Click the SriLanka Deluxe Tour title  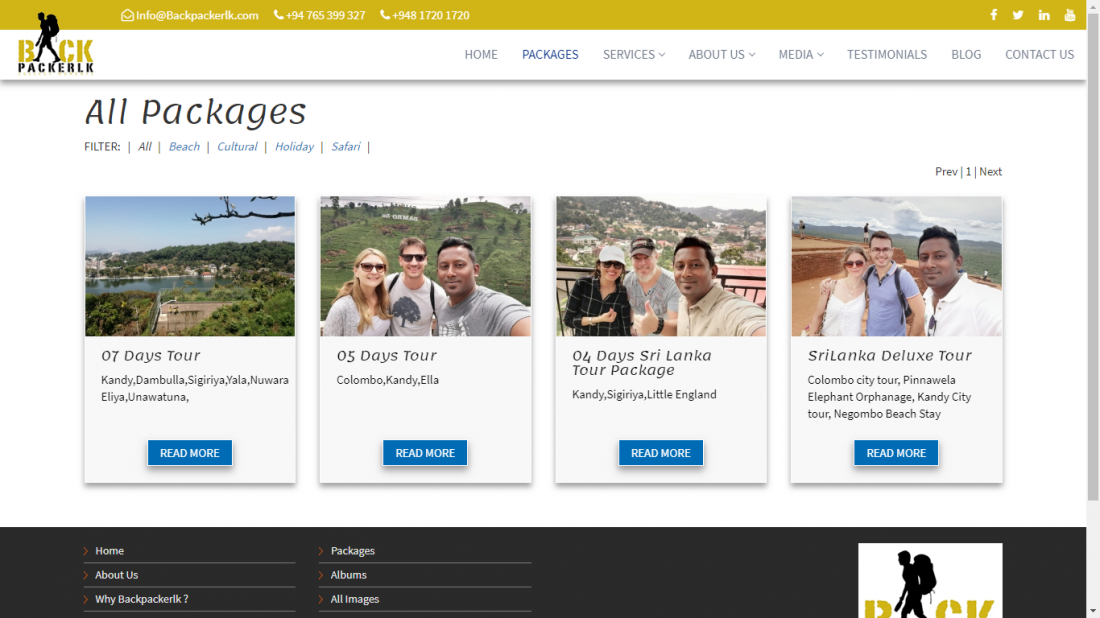point(890,356)
